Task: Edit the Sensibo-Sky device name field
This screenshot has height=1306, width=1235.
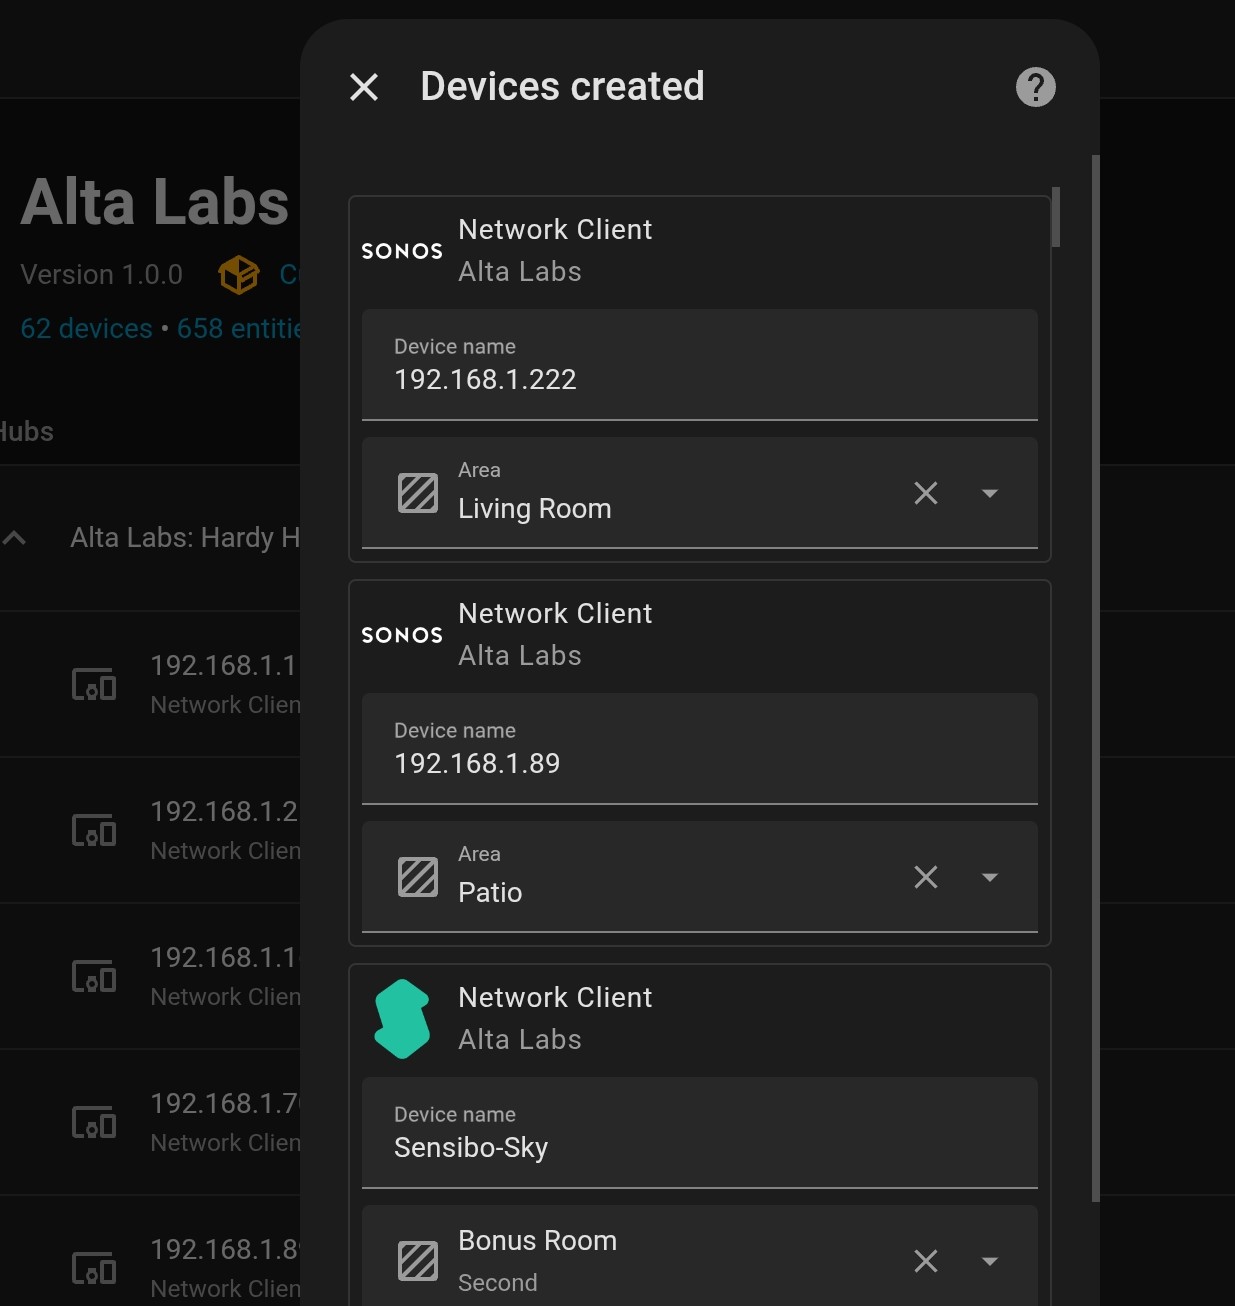Action: click(698, 1147)
